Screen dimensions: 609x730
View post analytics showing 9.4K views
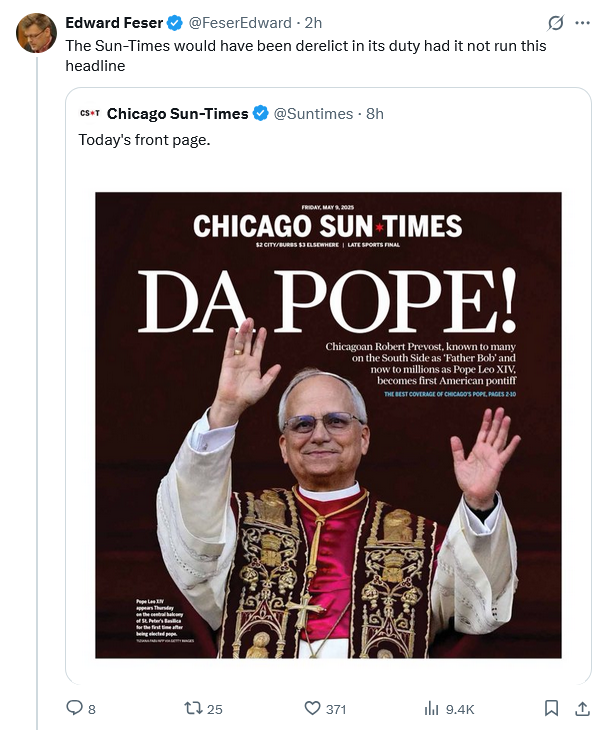(432, 708)
